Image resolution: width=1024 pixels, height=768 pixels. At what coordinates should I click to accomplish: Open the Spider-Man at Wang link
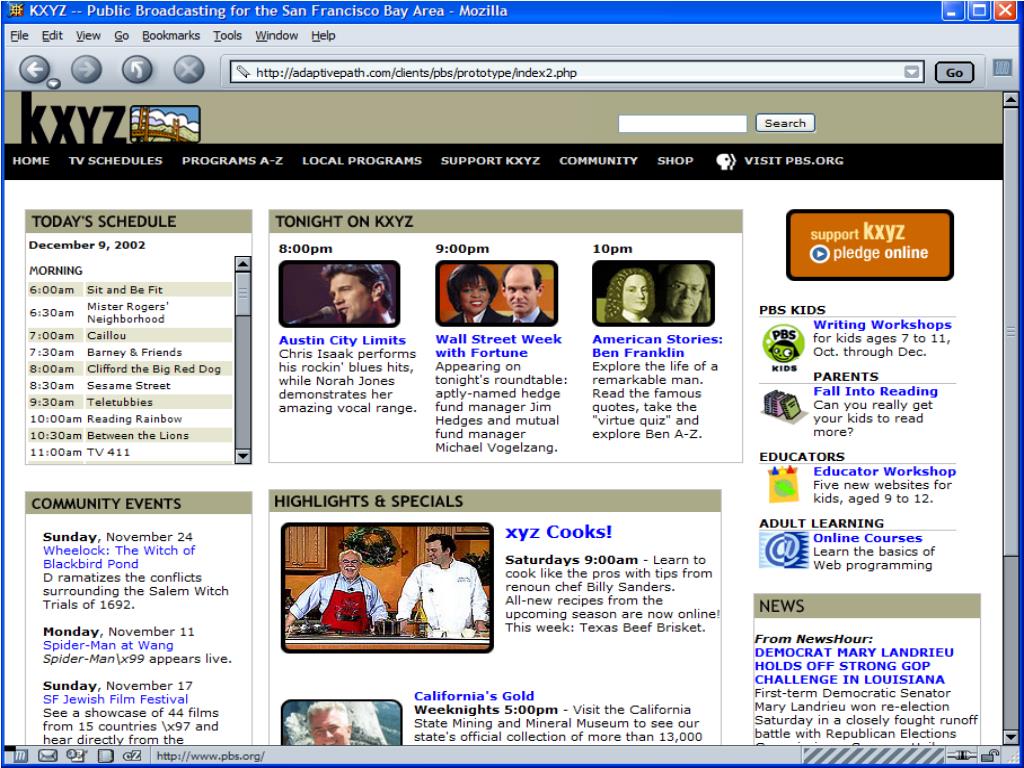pos(108,645)
